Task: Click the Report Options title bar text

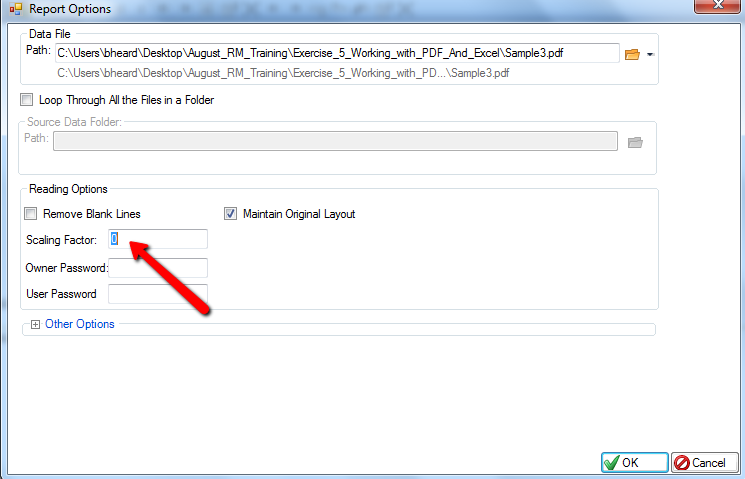Action: coord(70,9)
